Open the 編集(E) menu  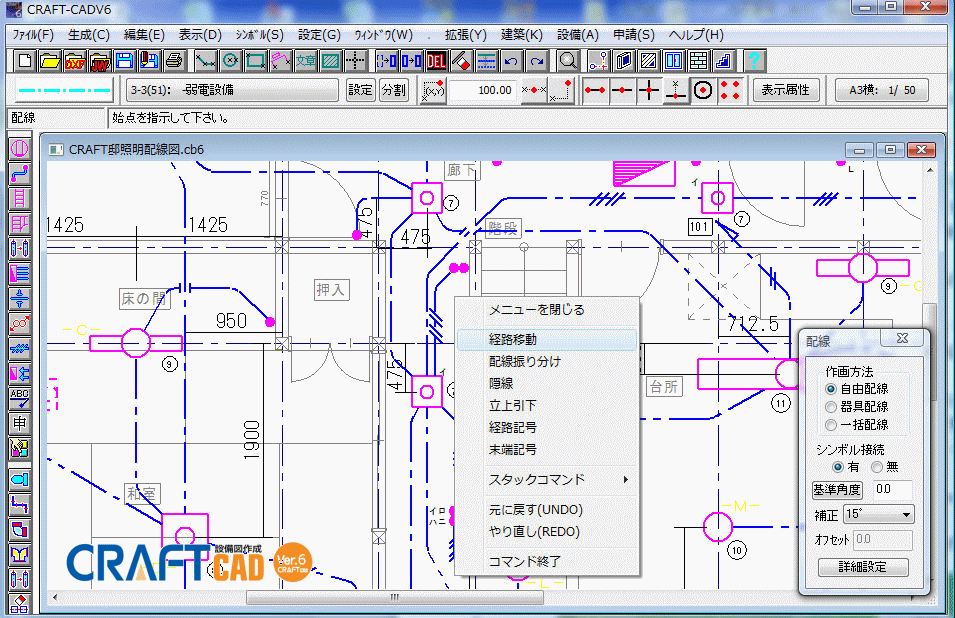point(144,35)
